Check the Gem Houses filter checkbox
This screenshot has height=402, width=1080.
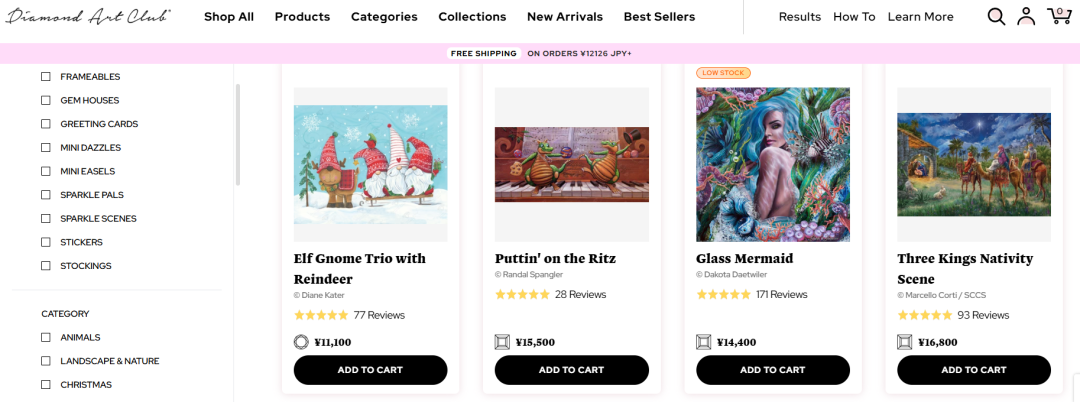tap(46, 100)
